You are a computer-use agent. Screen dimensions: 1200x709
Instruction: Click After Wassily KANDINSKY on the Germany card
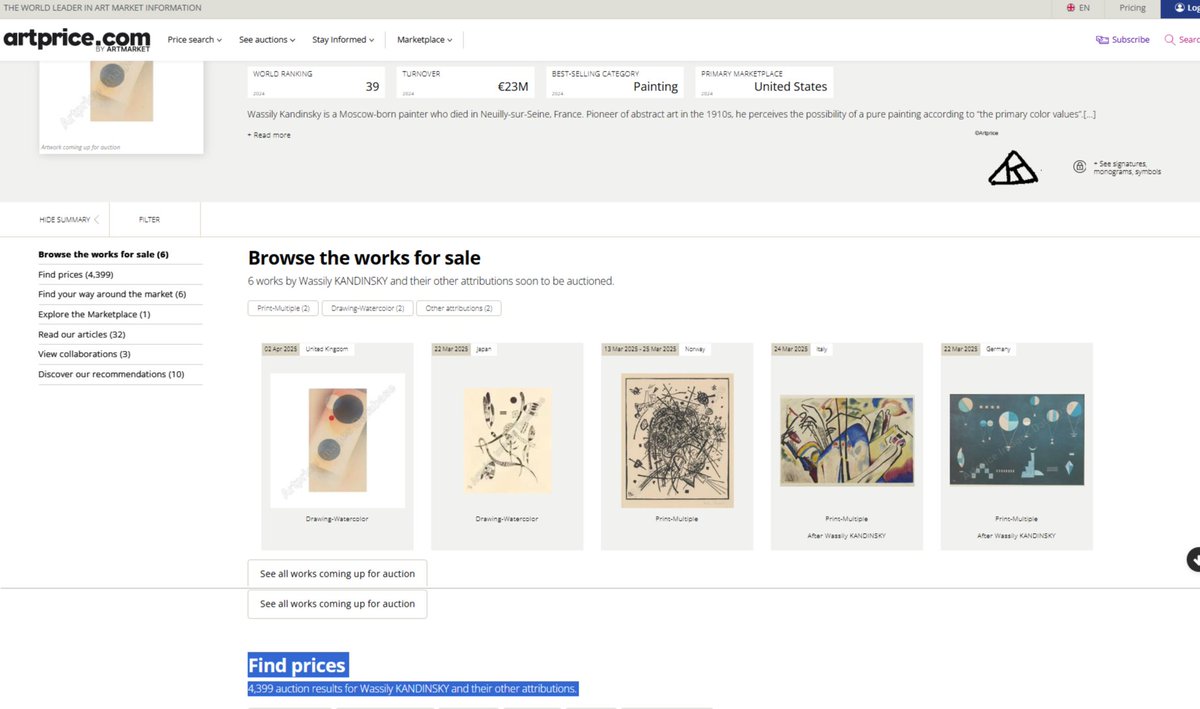click(1016, 536)
